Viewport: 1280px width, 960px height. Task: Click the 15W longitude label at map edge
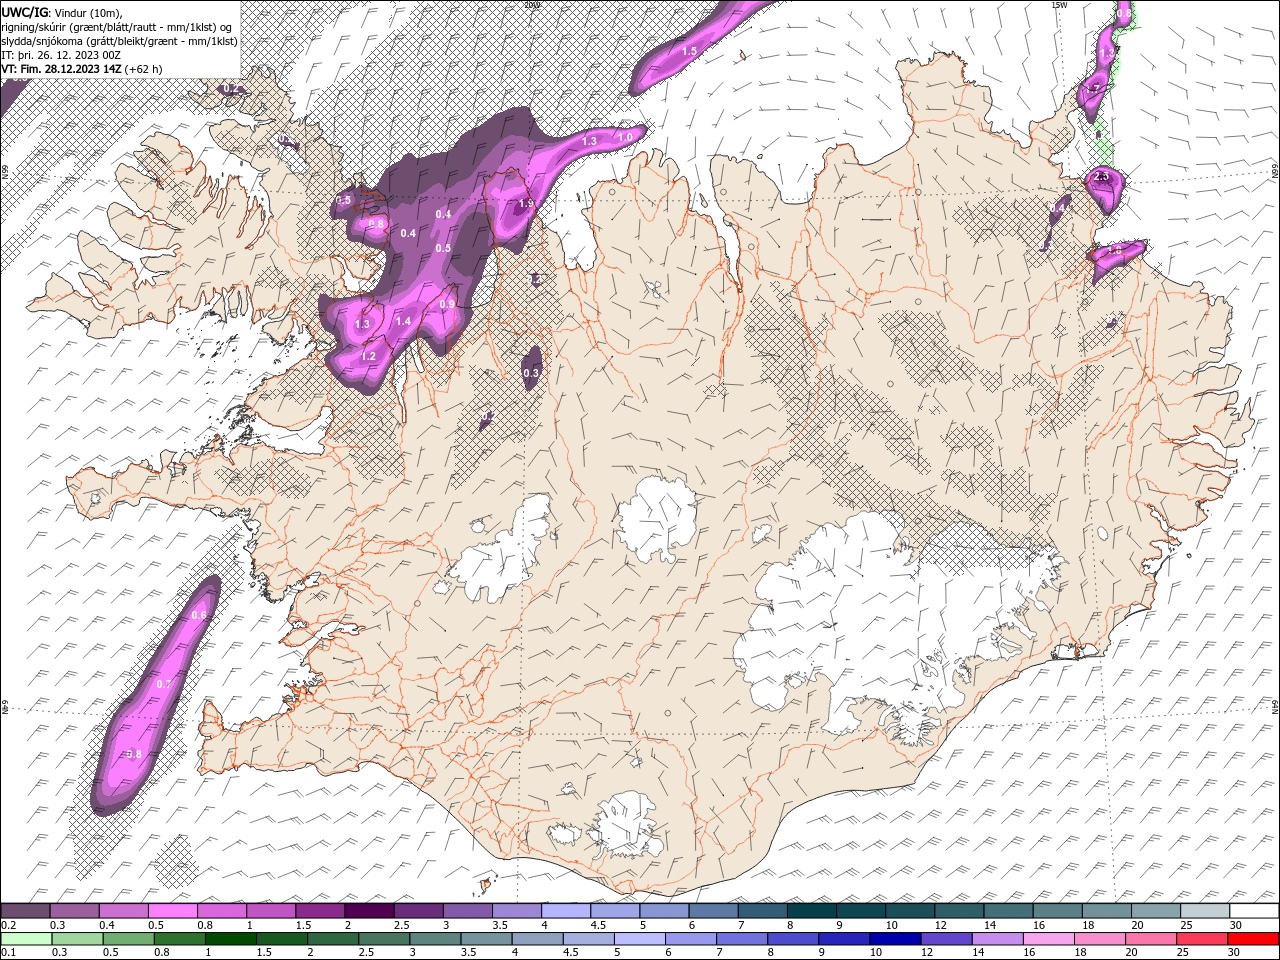tap(1059, 5)
